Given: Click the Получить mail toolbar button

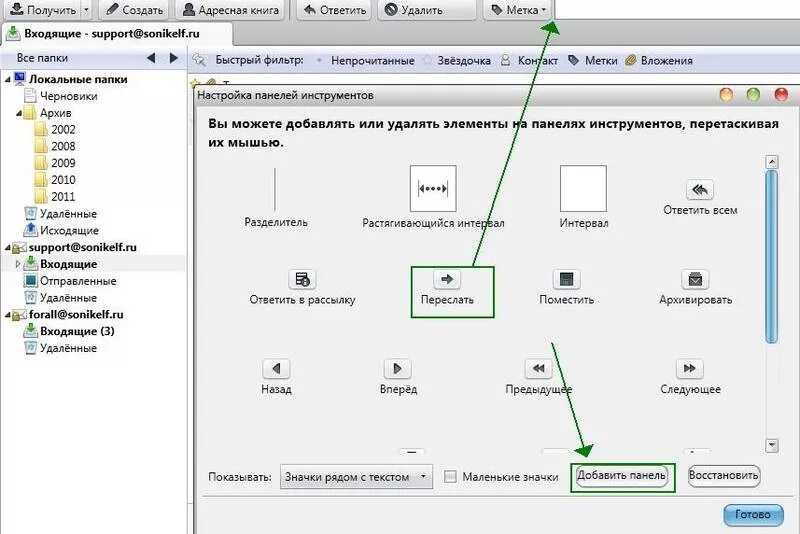Looking at the screenshot, I should pyautogui.click(x=42, y=10).
